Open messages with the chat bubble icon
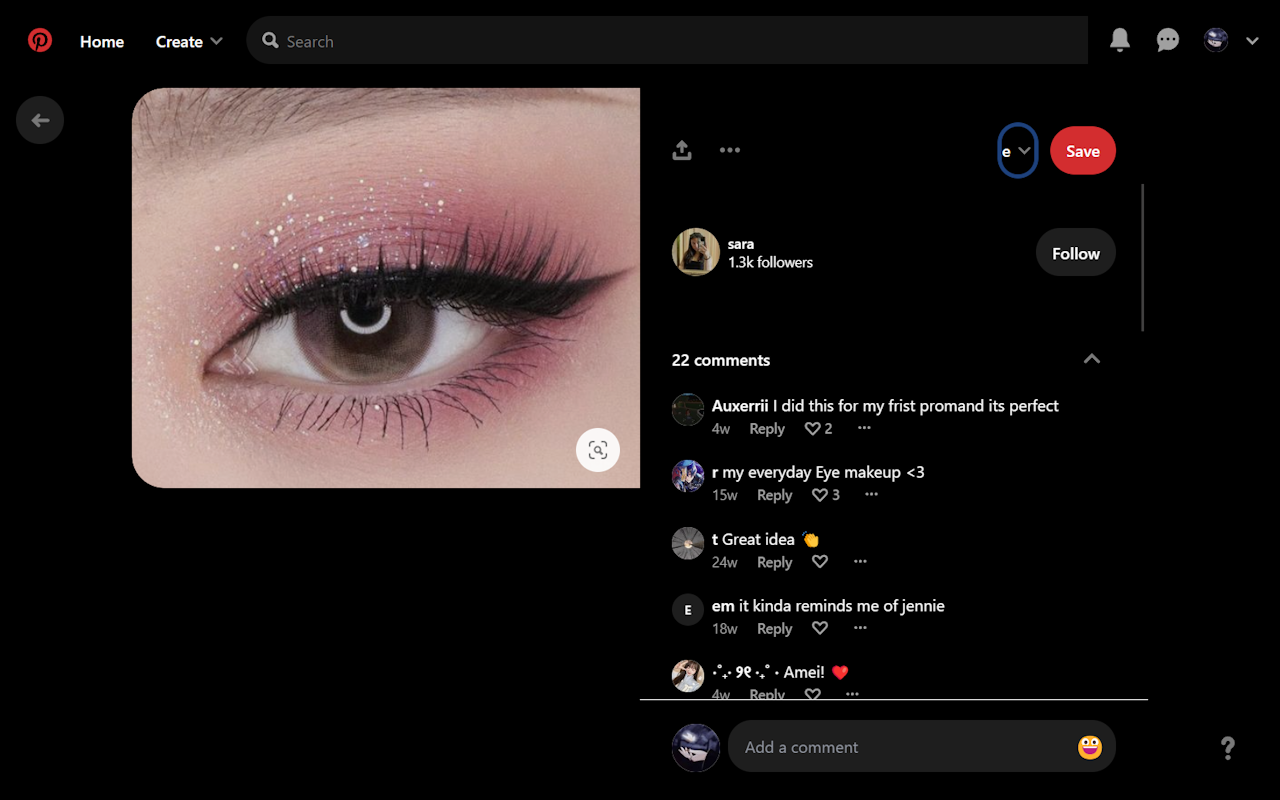1280x800 pixels. point(1167,40)
